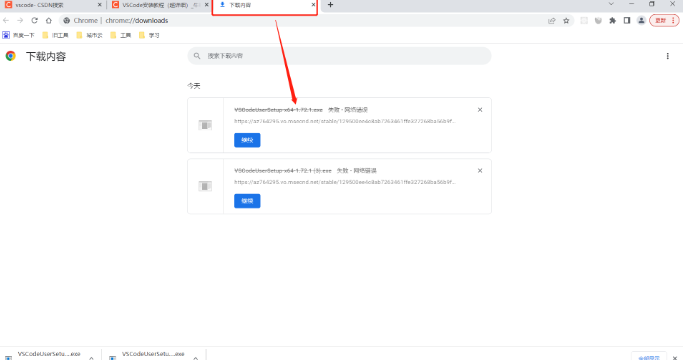Viewport: 683px width, 360px height.
Task: Click the browser back arrow
Action: pyautogui.click(x=6, y=20)
